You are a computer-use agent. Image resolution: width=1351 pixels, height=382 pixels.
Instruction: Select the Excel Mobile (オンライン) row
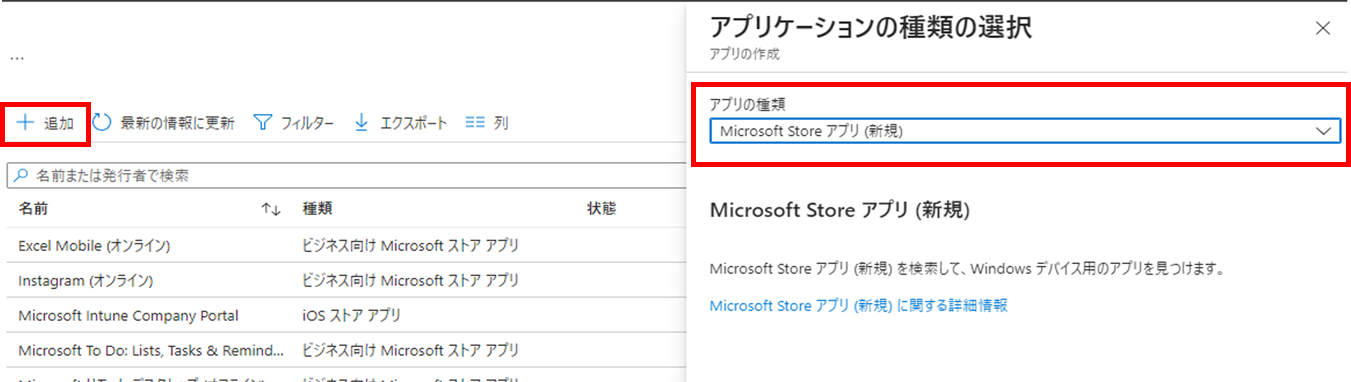pos(345,245)
